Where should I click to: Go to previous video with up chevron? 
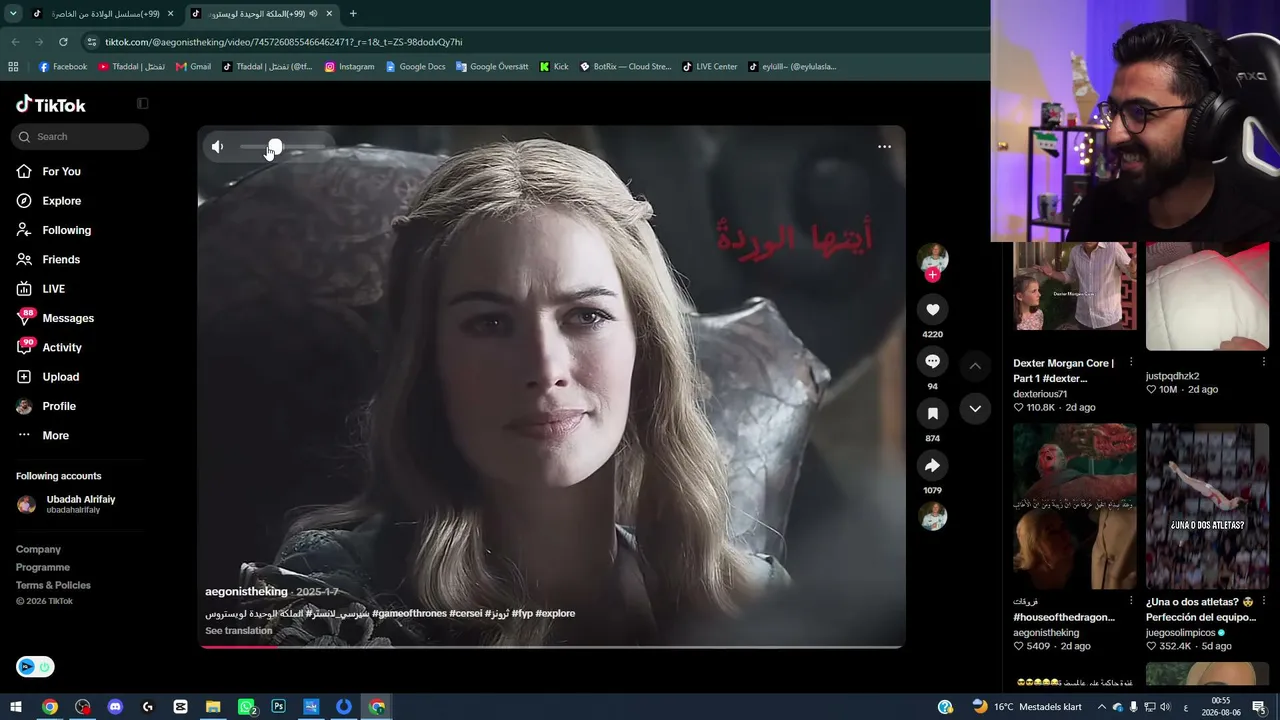click(975, 366)
